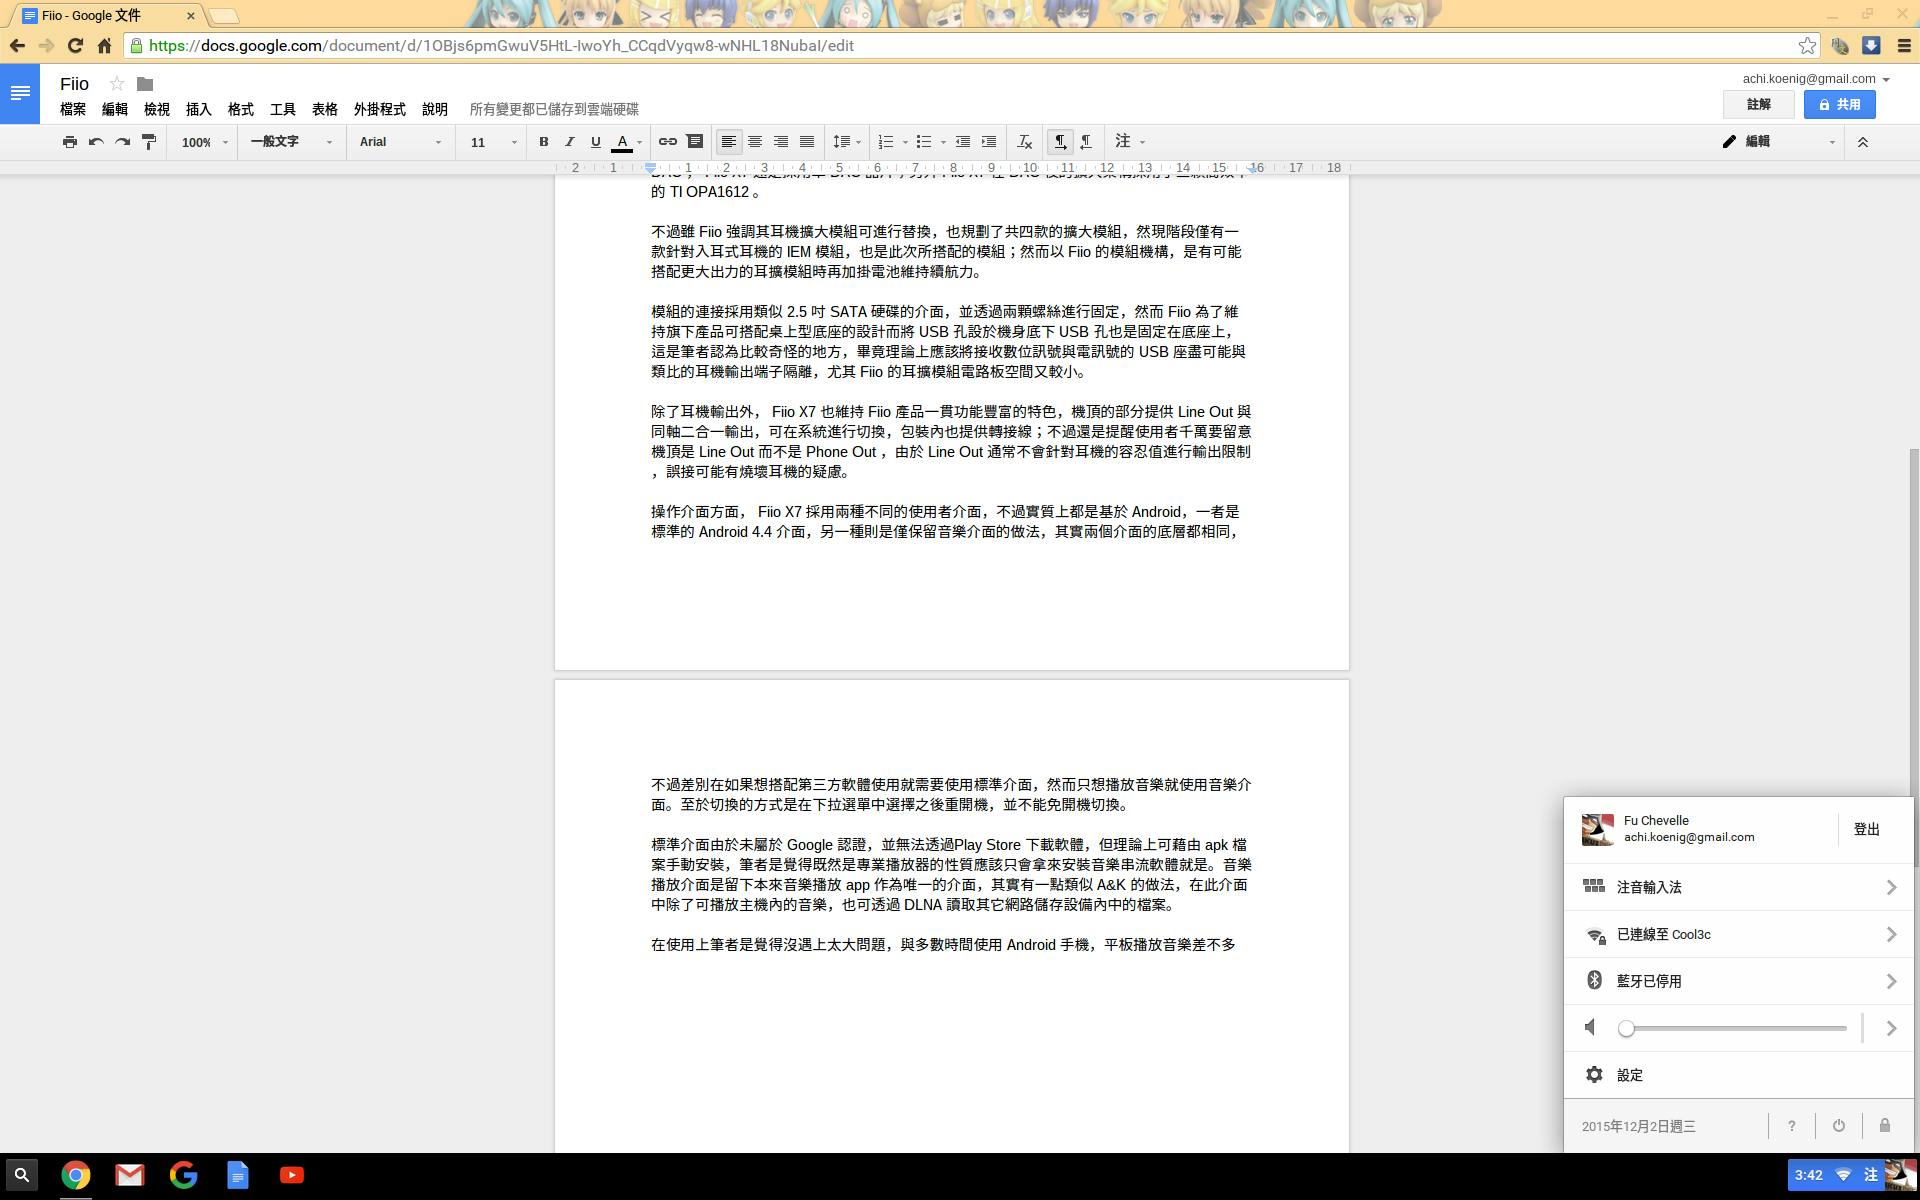Click the print icon in the toolbar
The width and height of the screenshot is (1920, 1200).
coord(69,142)
